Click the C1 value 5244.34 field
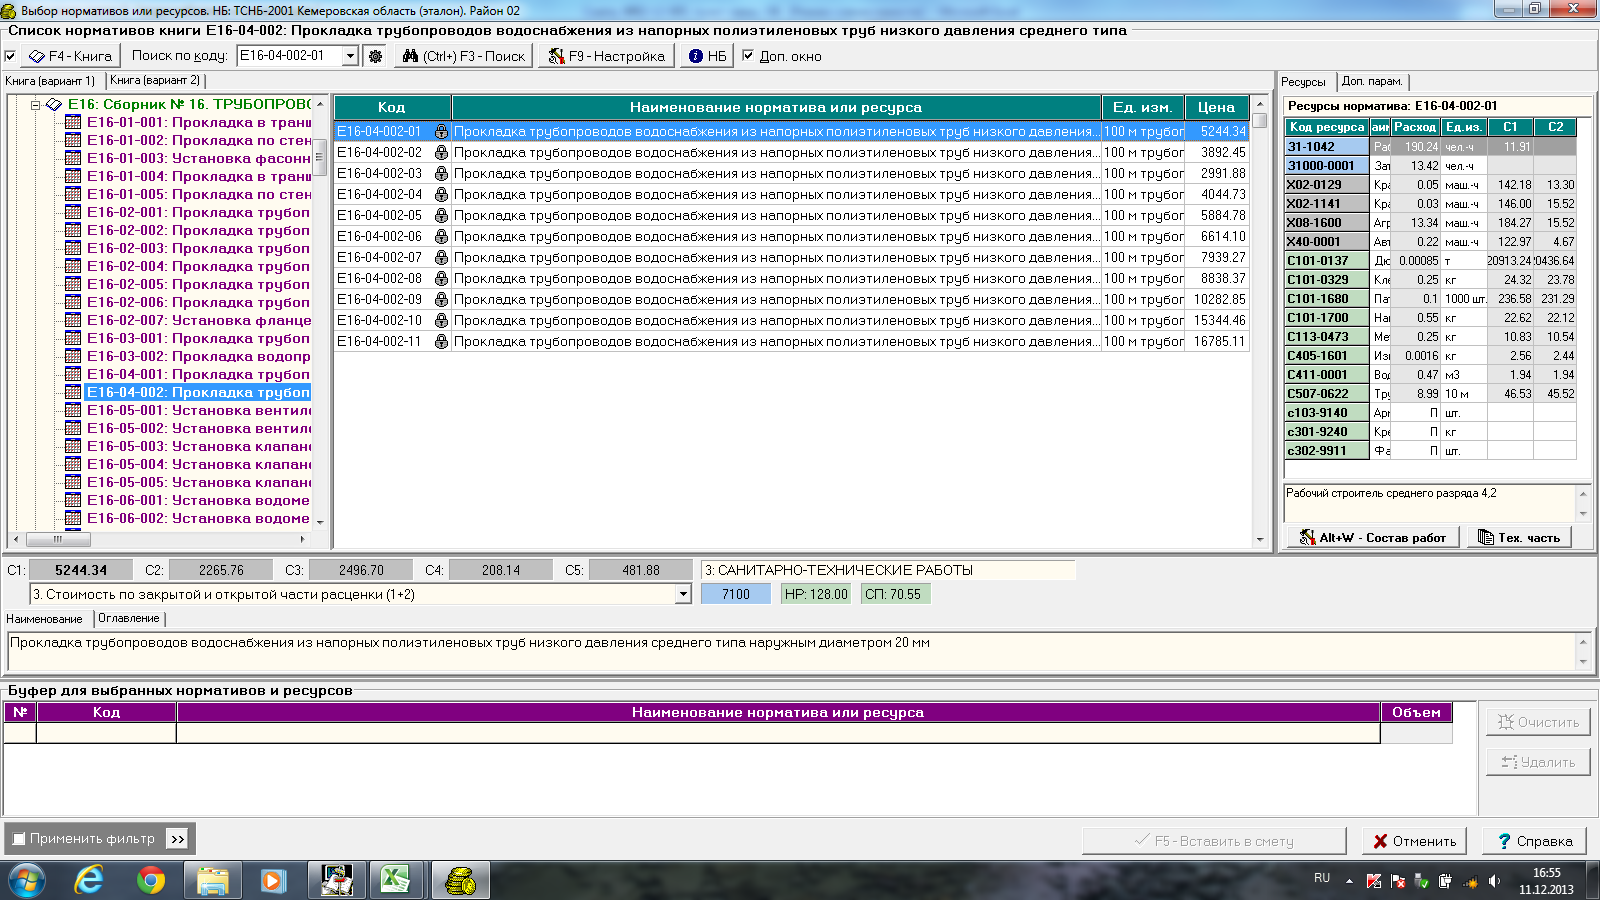 coord(81,570)
